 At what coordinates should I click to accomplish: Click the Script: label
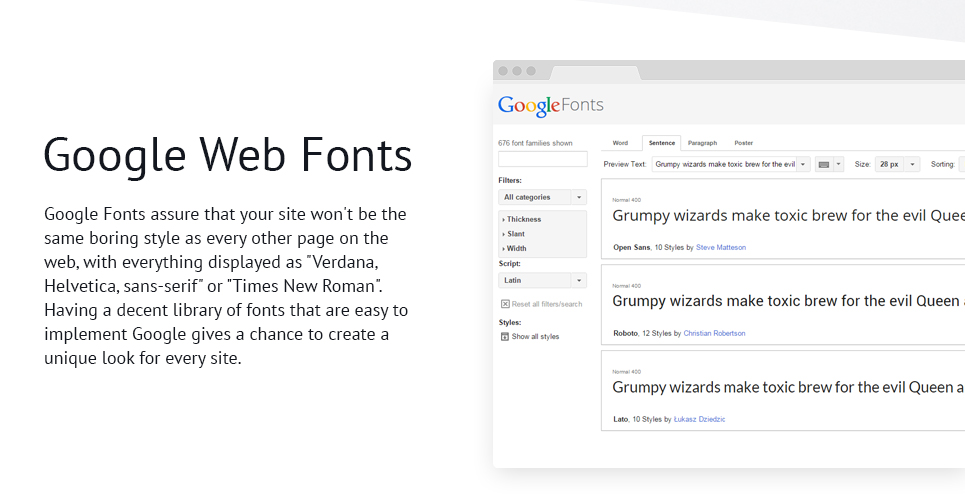[x=509, y=264]
